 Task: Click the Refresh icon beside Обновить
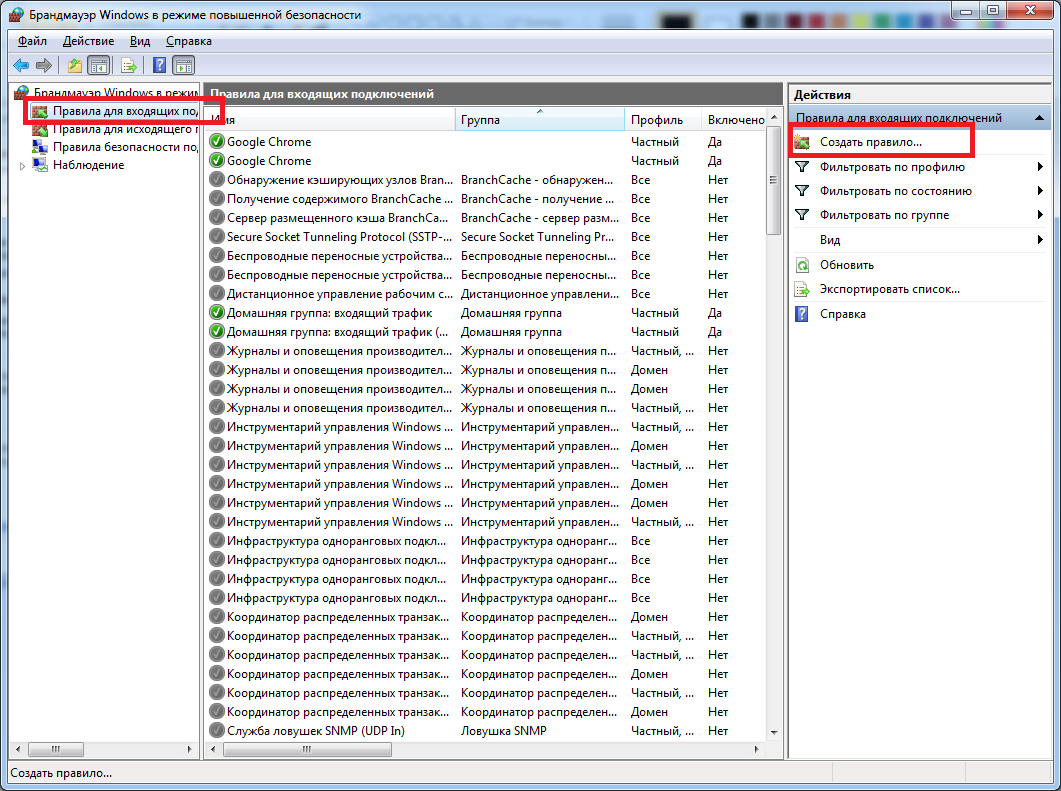pos(802,265)
